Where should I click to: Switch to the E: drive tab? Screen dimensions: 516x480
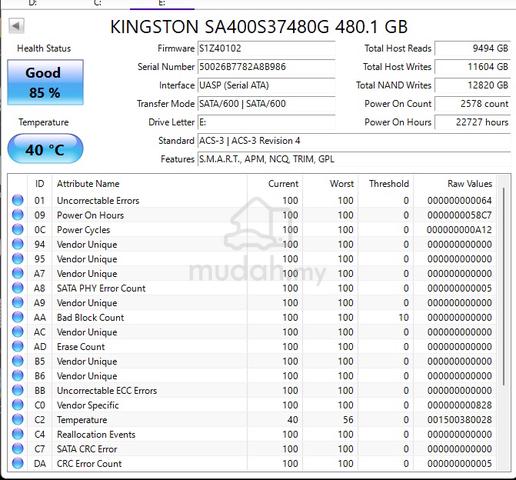pos(162,3)
